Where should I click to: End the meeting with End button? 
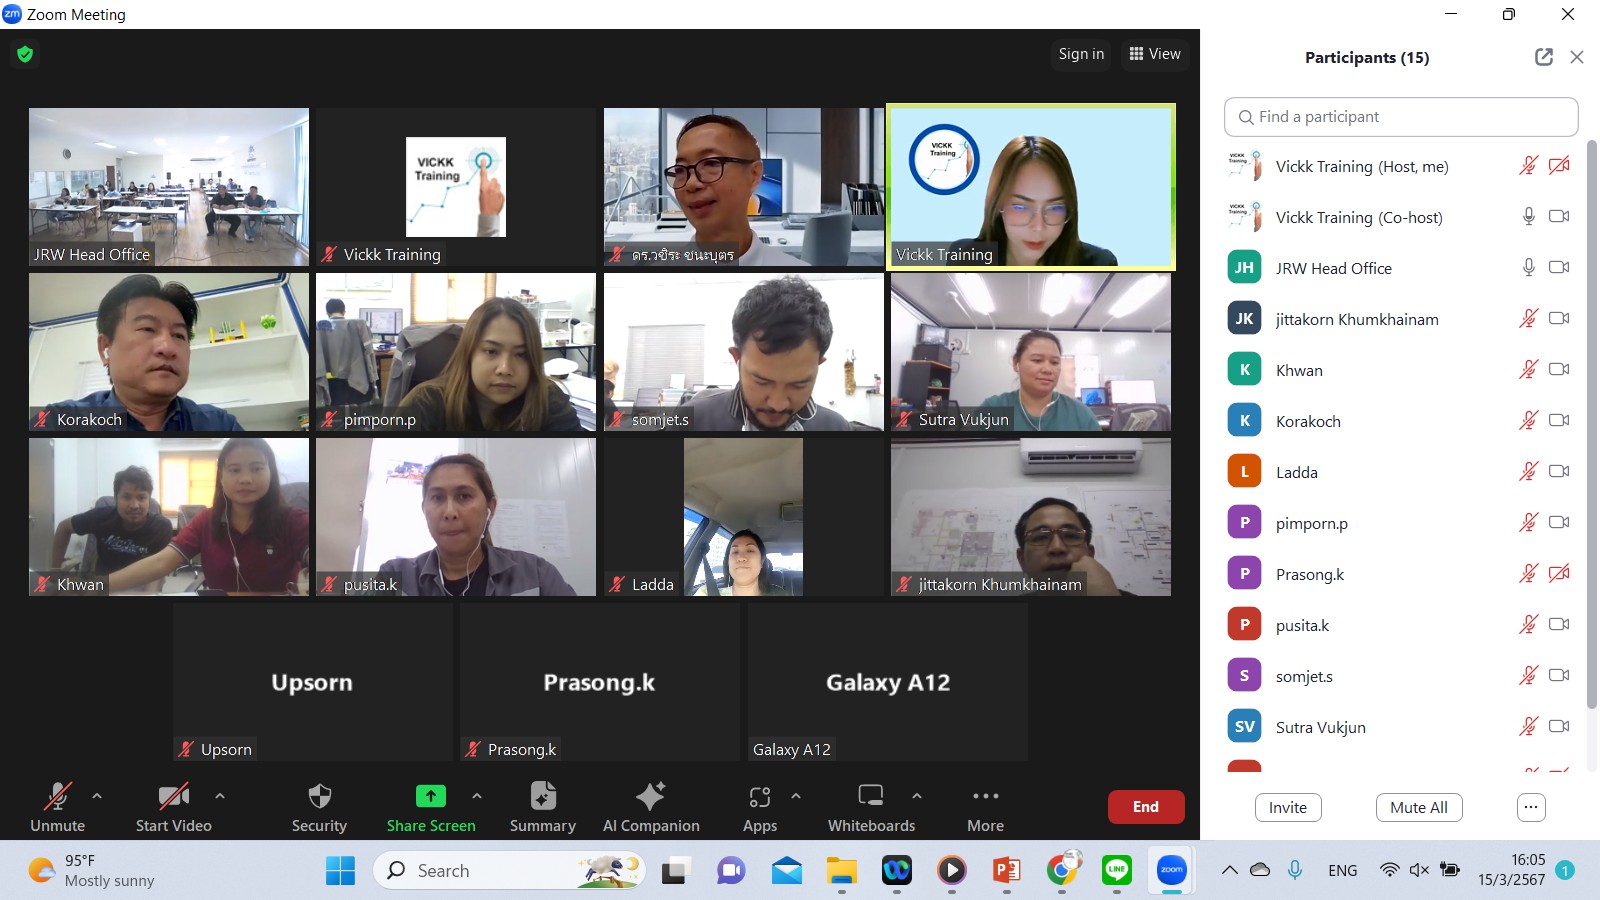1146,807
